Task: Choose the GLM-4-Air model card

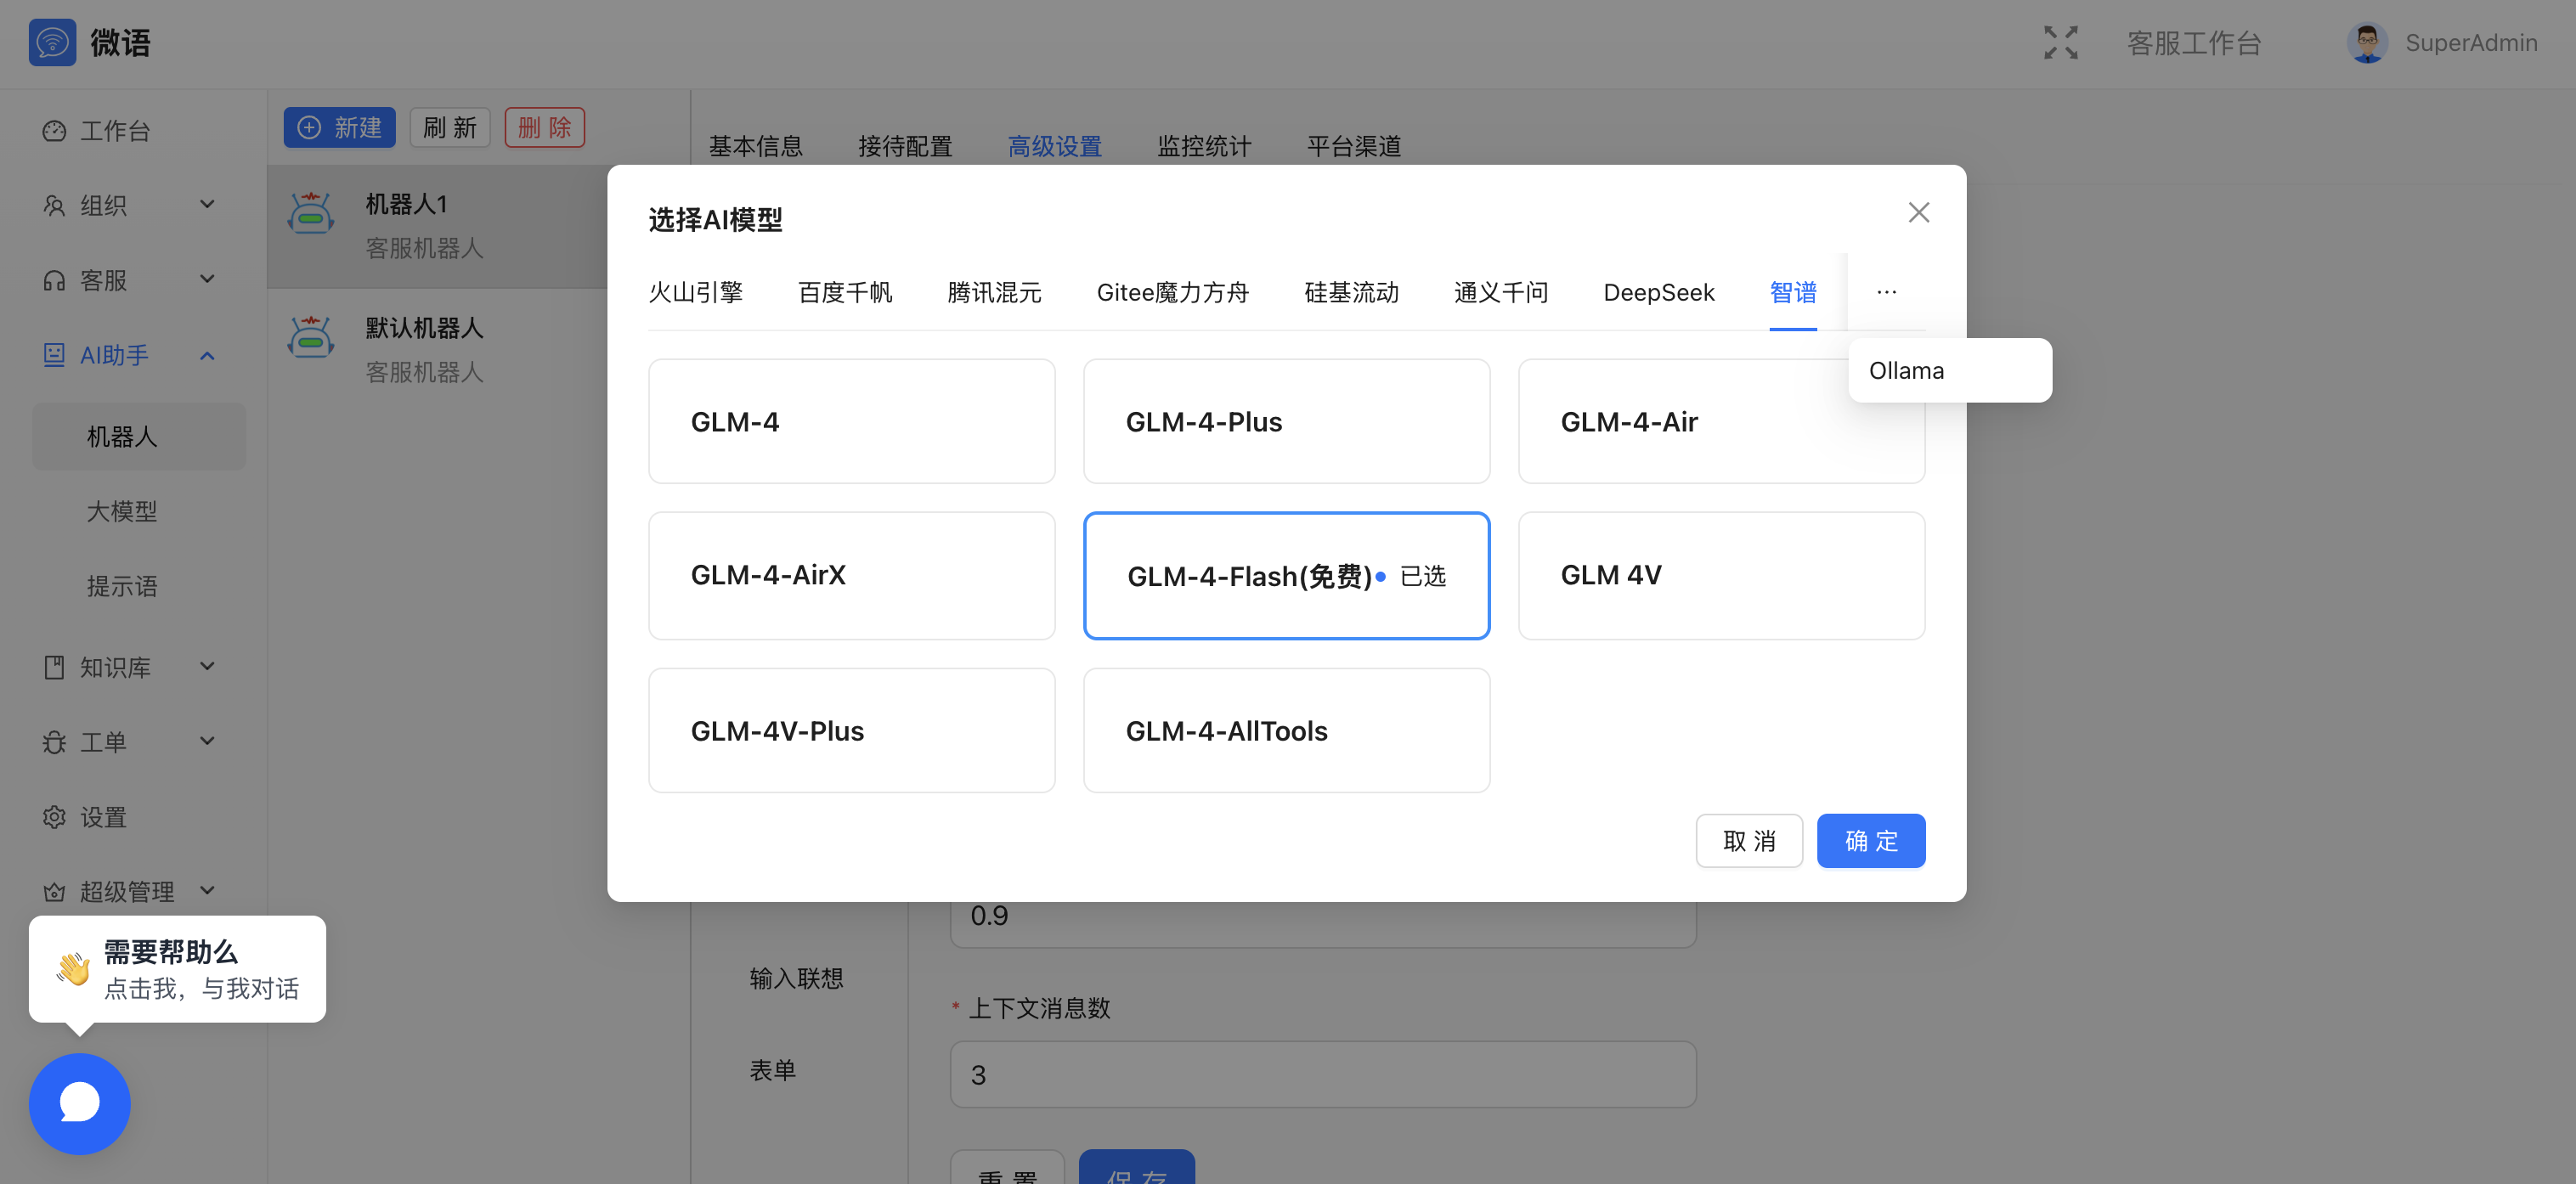Action: pos(1721,421)
